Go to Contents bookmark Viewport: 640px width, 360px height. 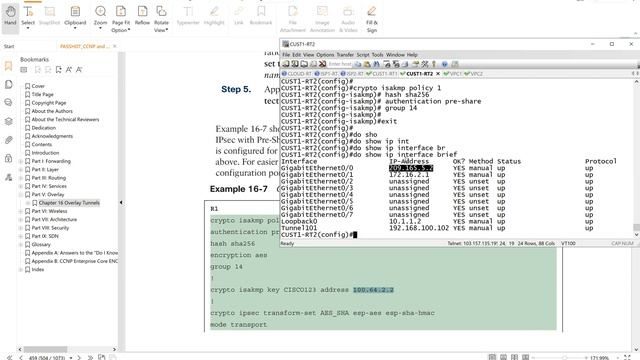pos(42,144)
